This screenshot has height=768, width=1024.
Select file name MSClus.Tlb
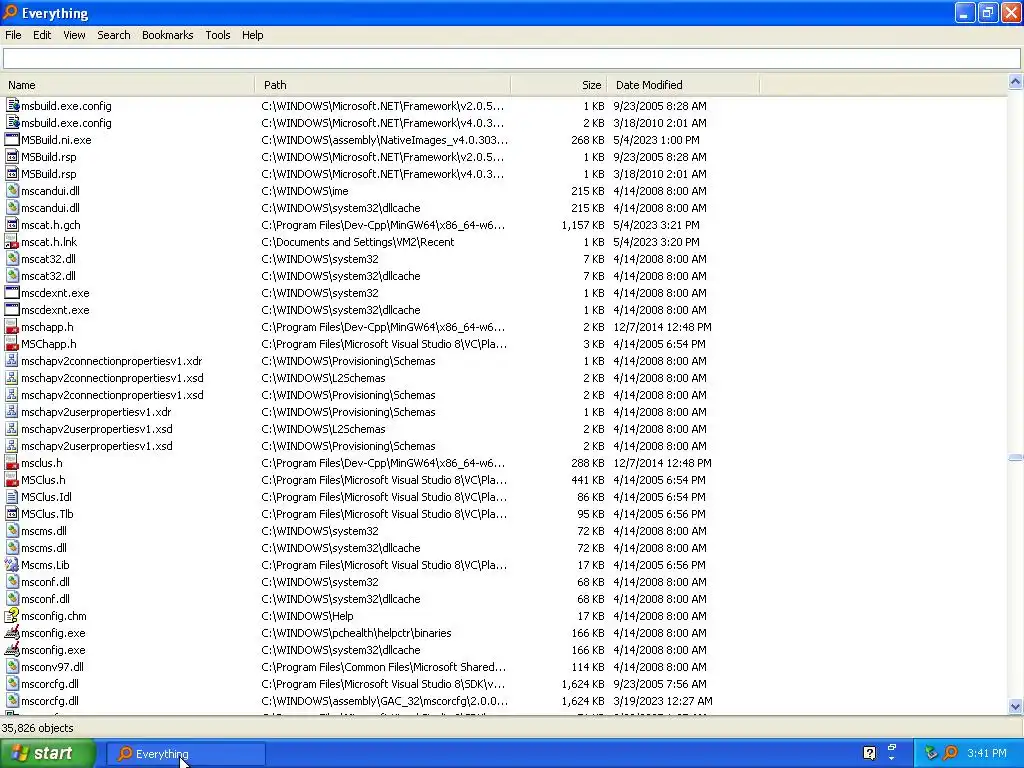click(x=47, y=513)
